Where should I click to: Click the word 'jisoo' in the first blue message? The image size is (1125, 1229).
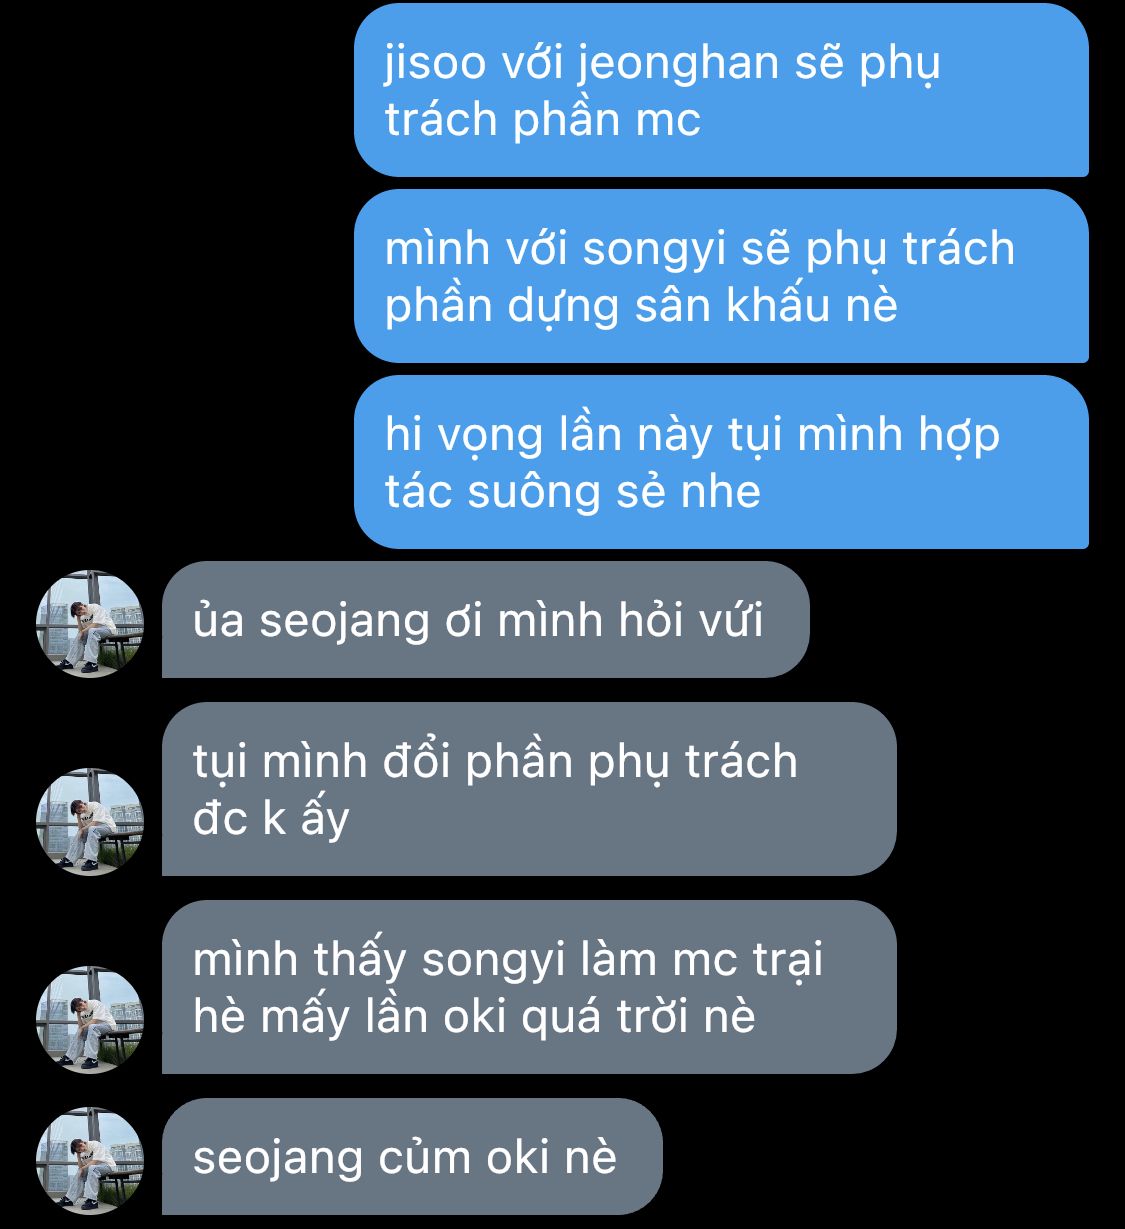[436, 64]
